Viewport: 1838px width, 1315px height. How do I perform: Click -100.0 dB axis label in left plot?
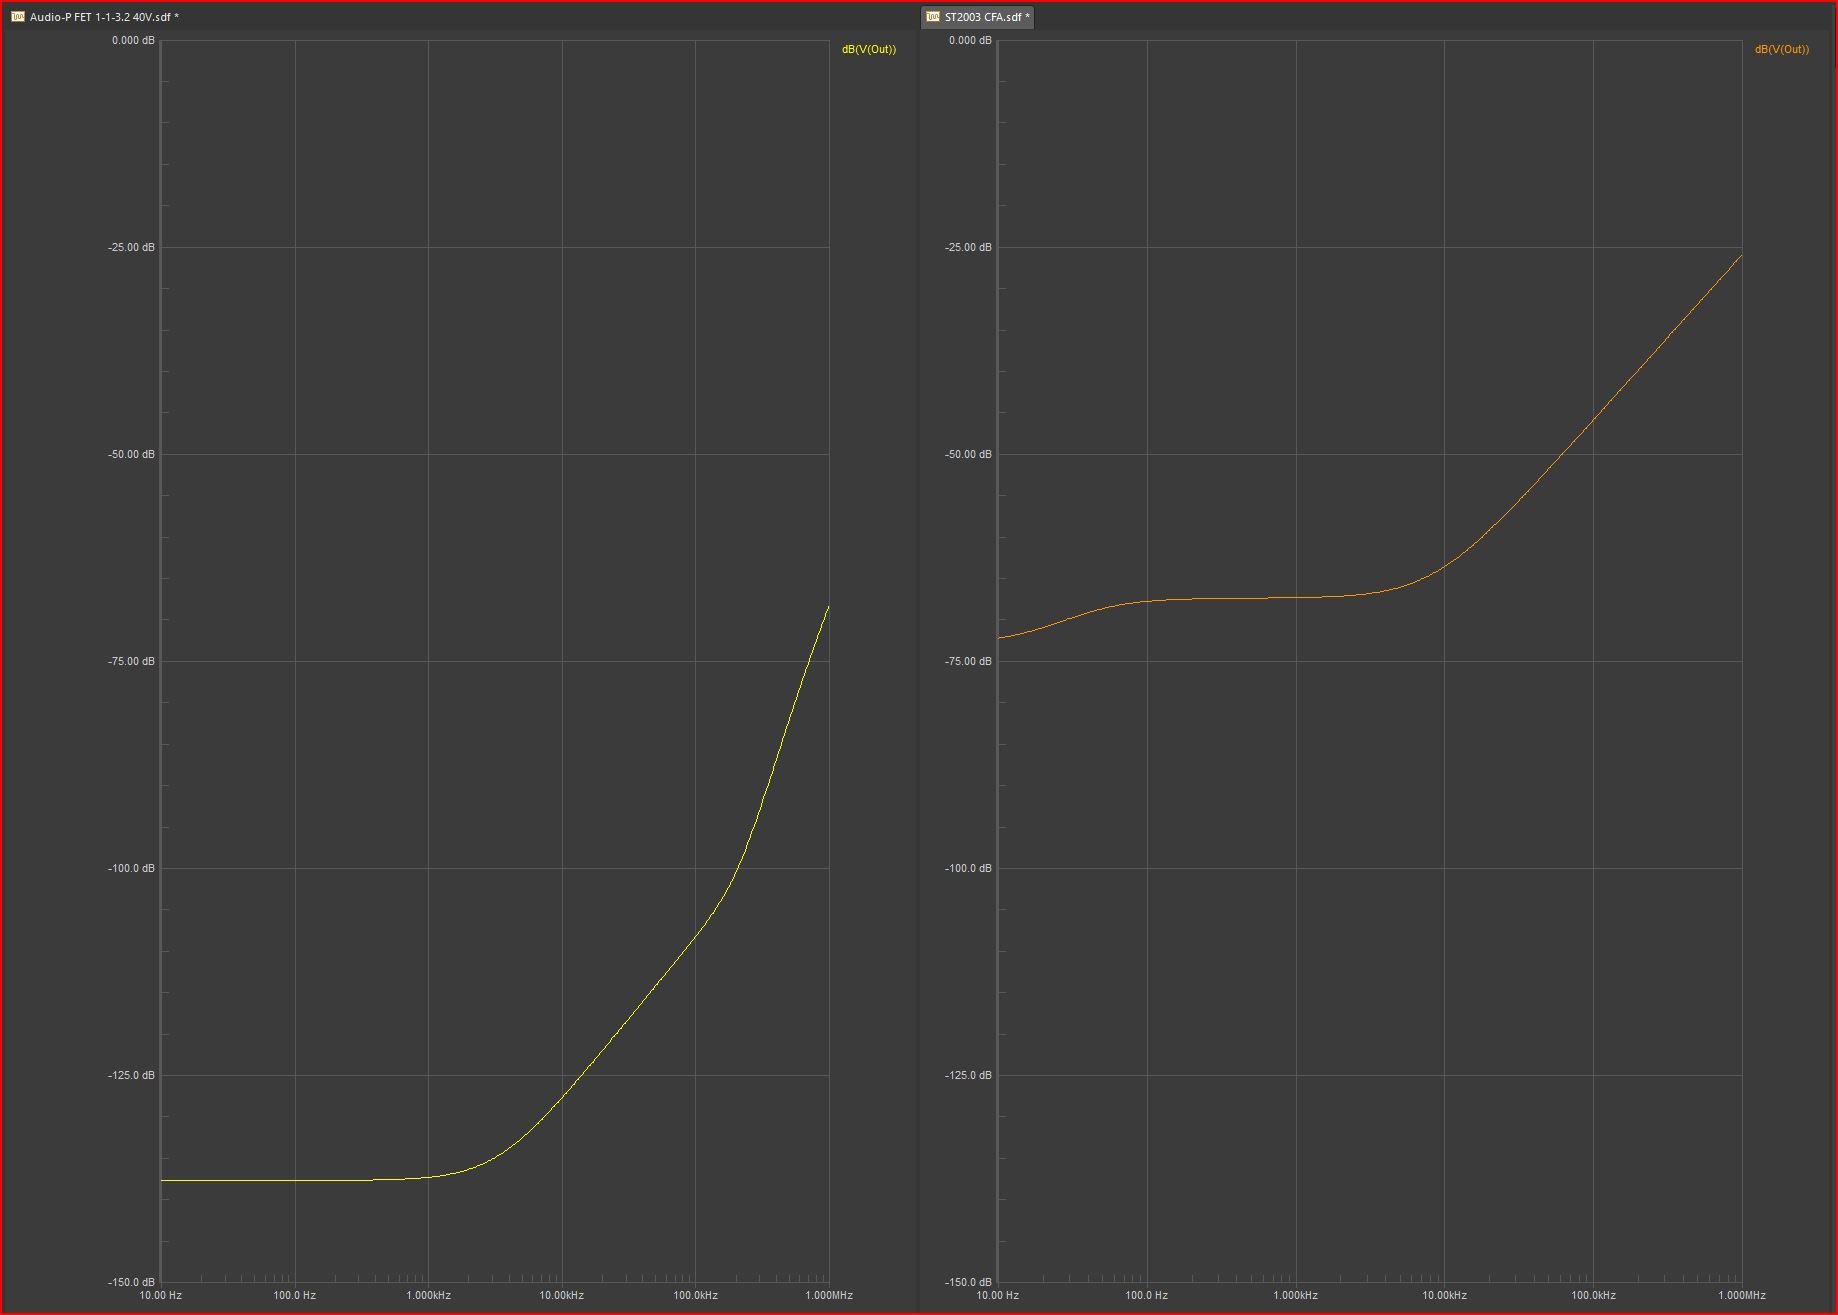point(131,868)
